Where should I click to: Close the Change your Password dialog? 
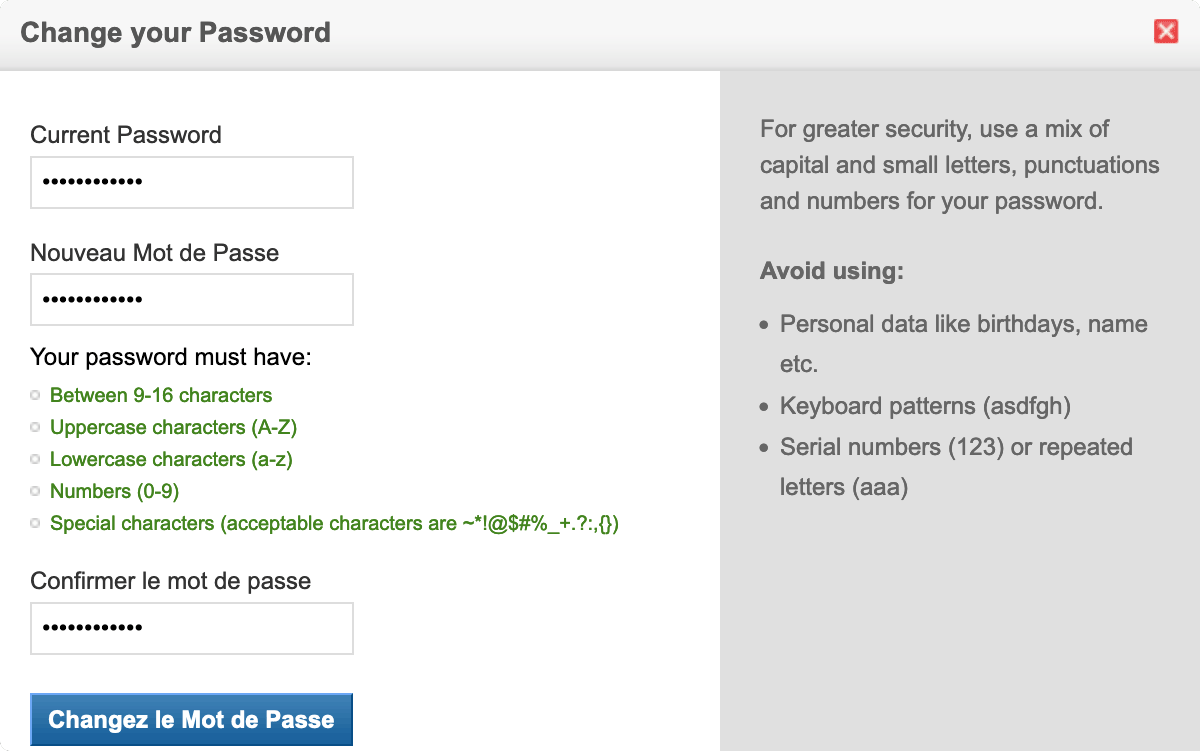click(1165, 32)
